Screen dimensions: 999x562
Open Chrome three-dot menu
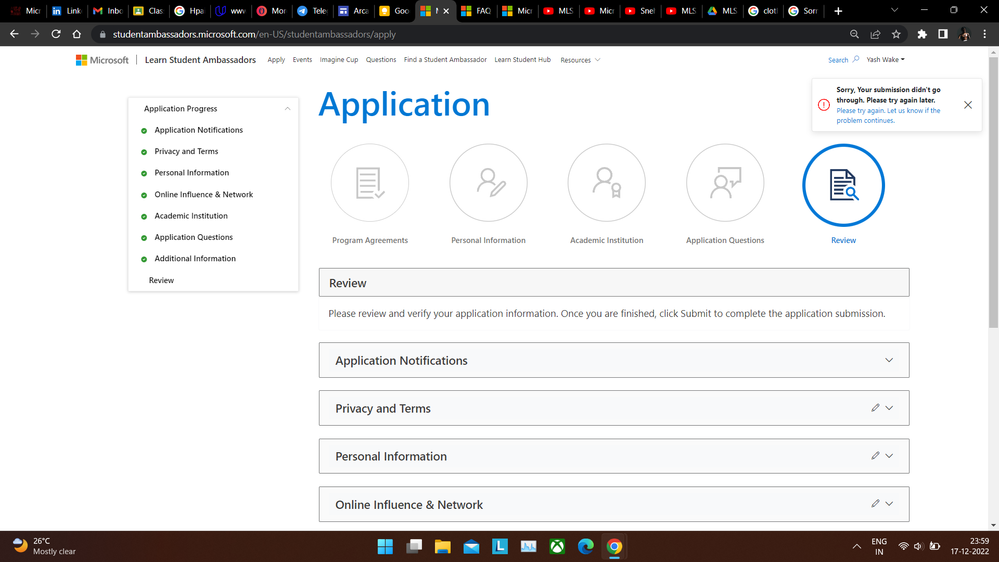pyautogui.click(x=984, y=34)
